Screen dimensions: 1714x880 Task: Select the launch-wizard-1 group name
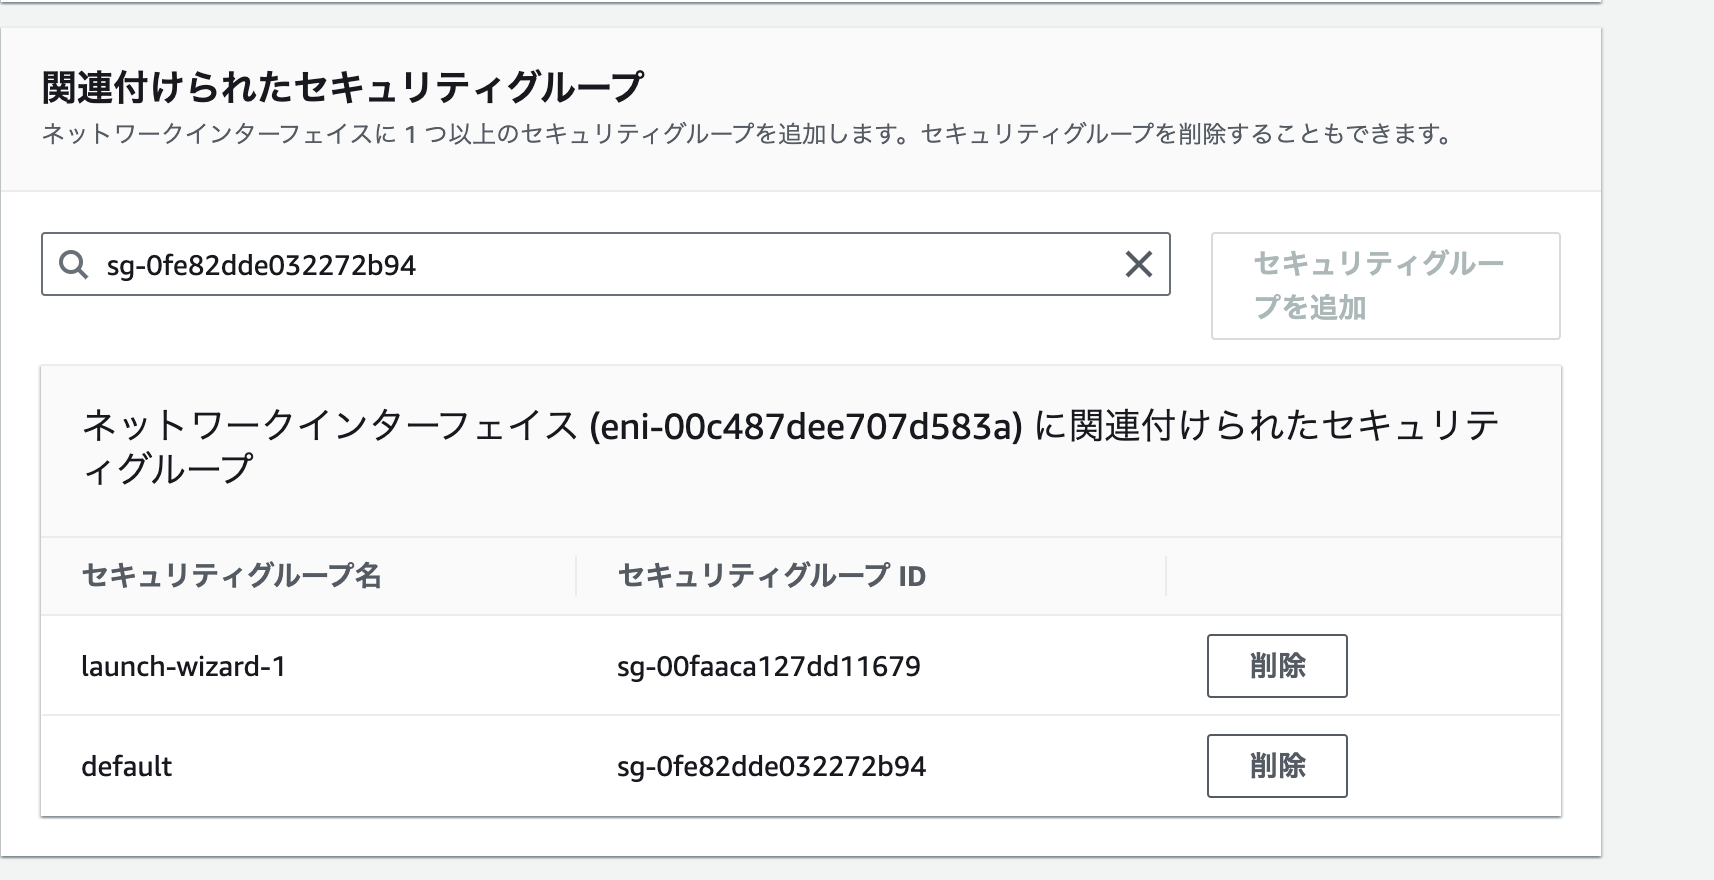183,667
